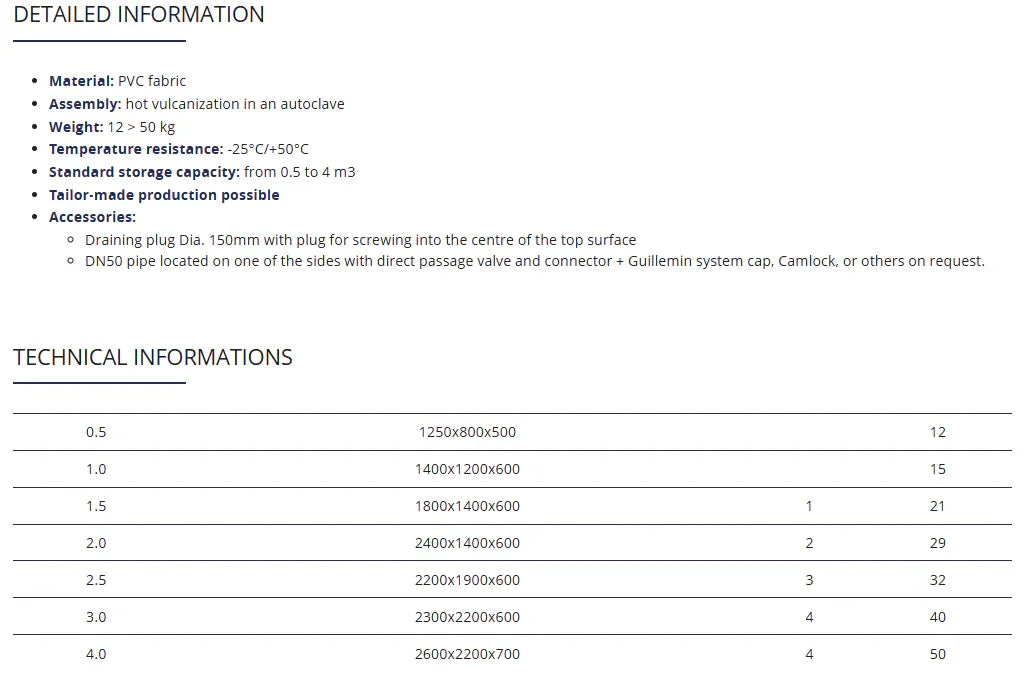Click the value 50 in the last table row
The width and height of the screenshot is (1032, 680).
click(x=937, y=655)
